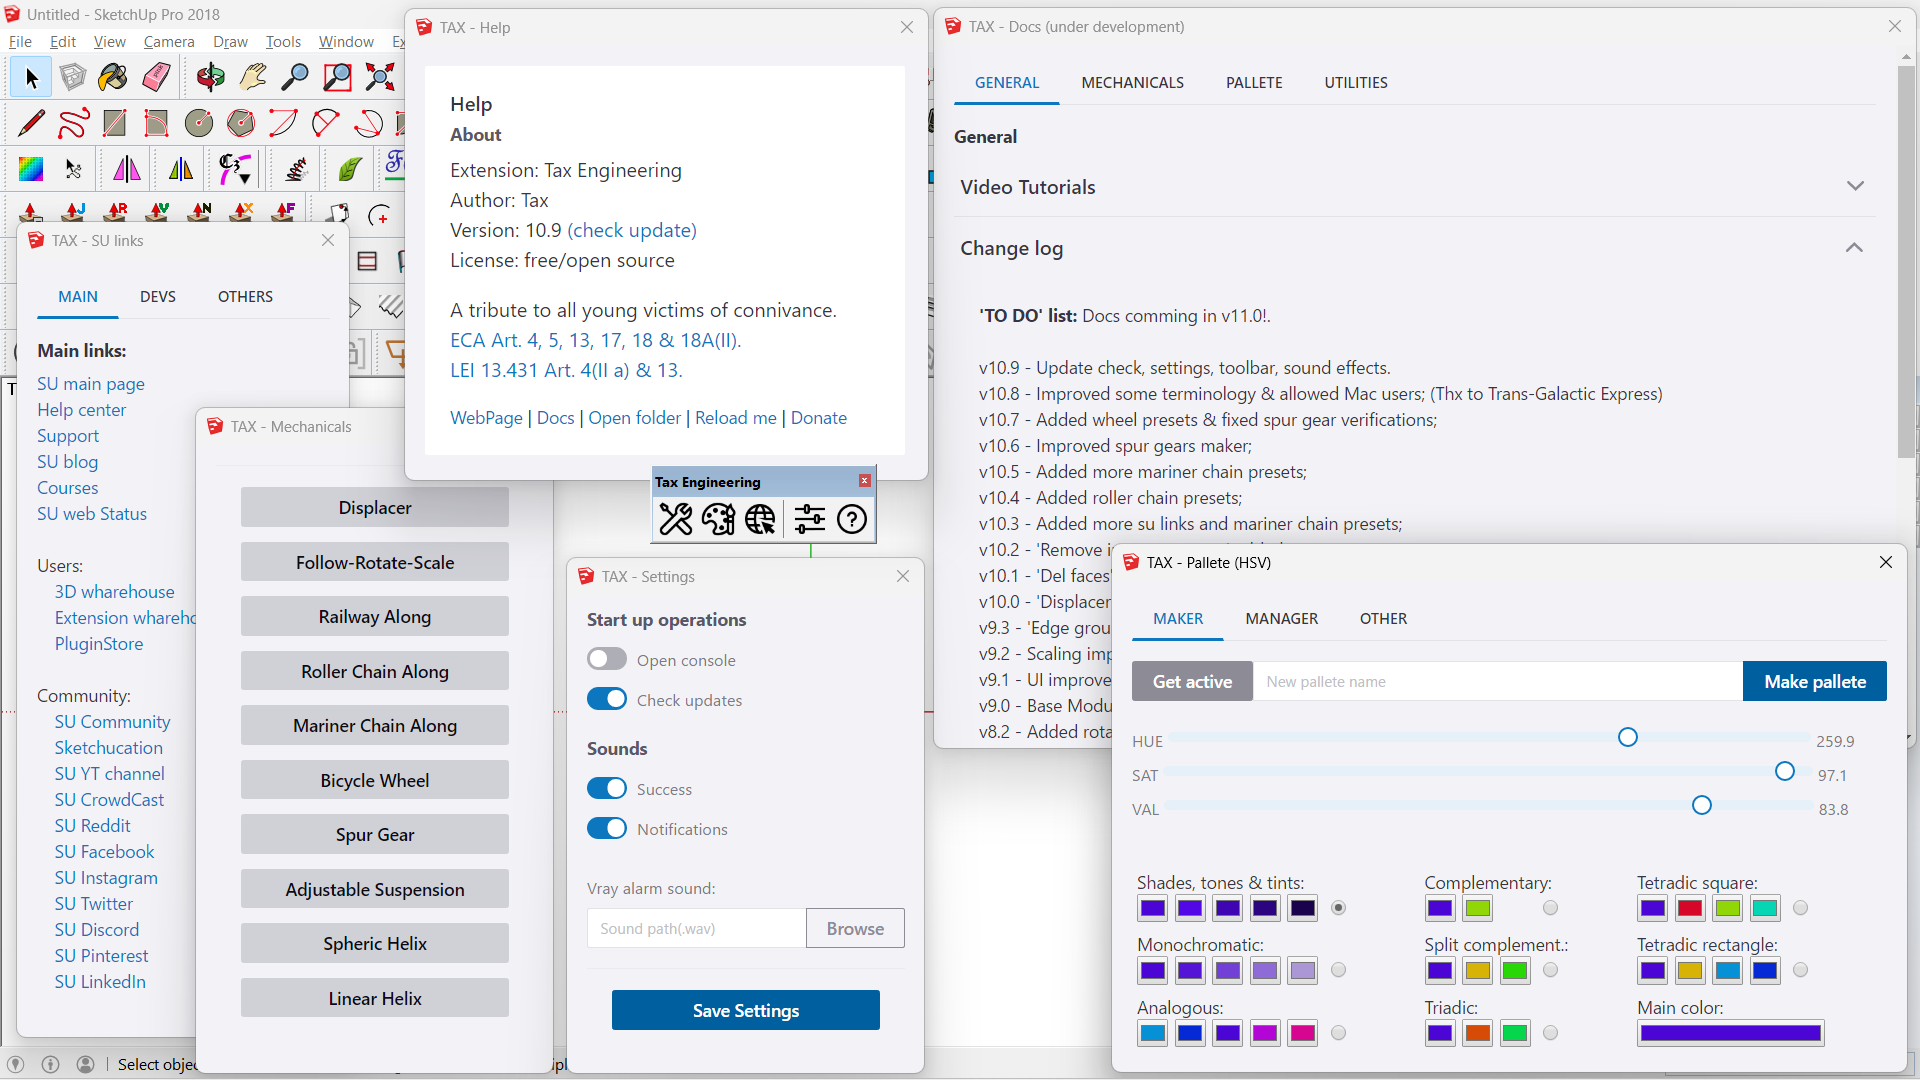Select the Freehand Bezier curve tool

(72, 122)
